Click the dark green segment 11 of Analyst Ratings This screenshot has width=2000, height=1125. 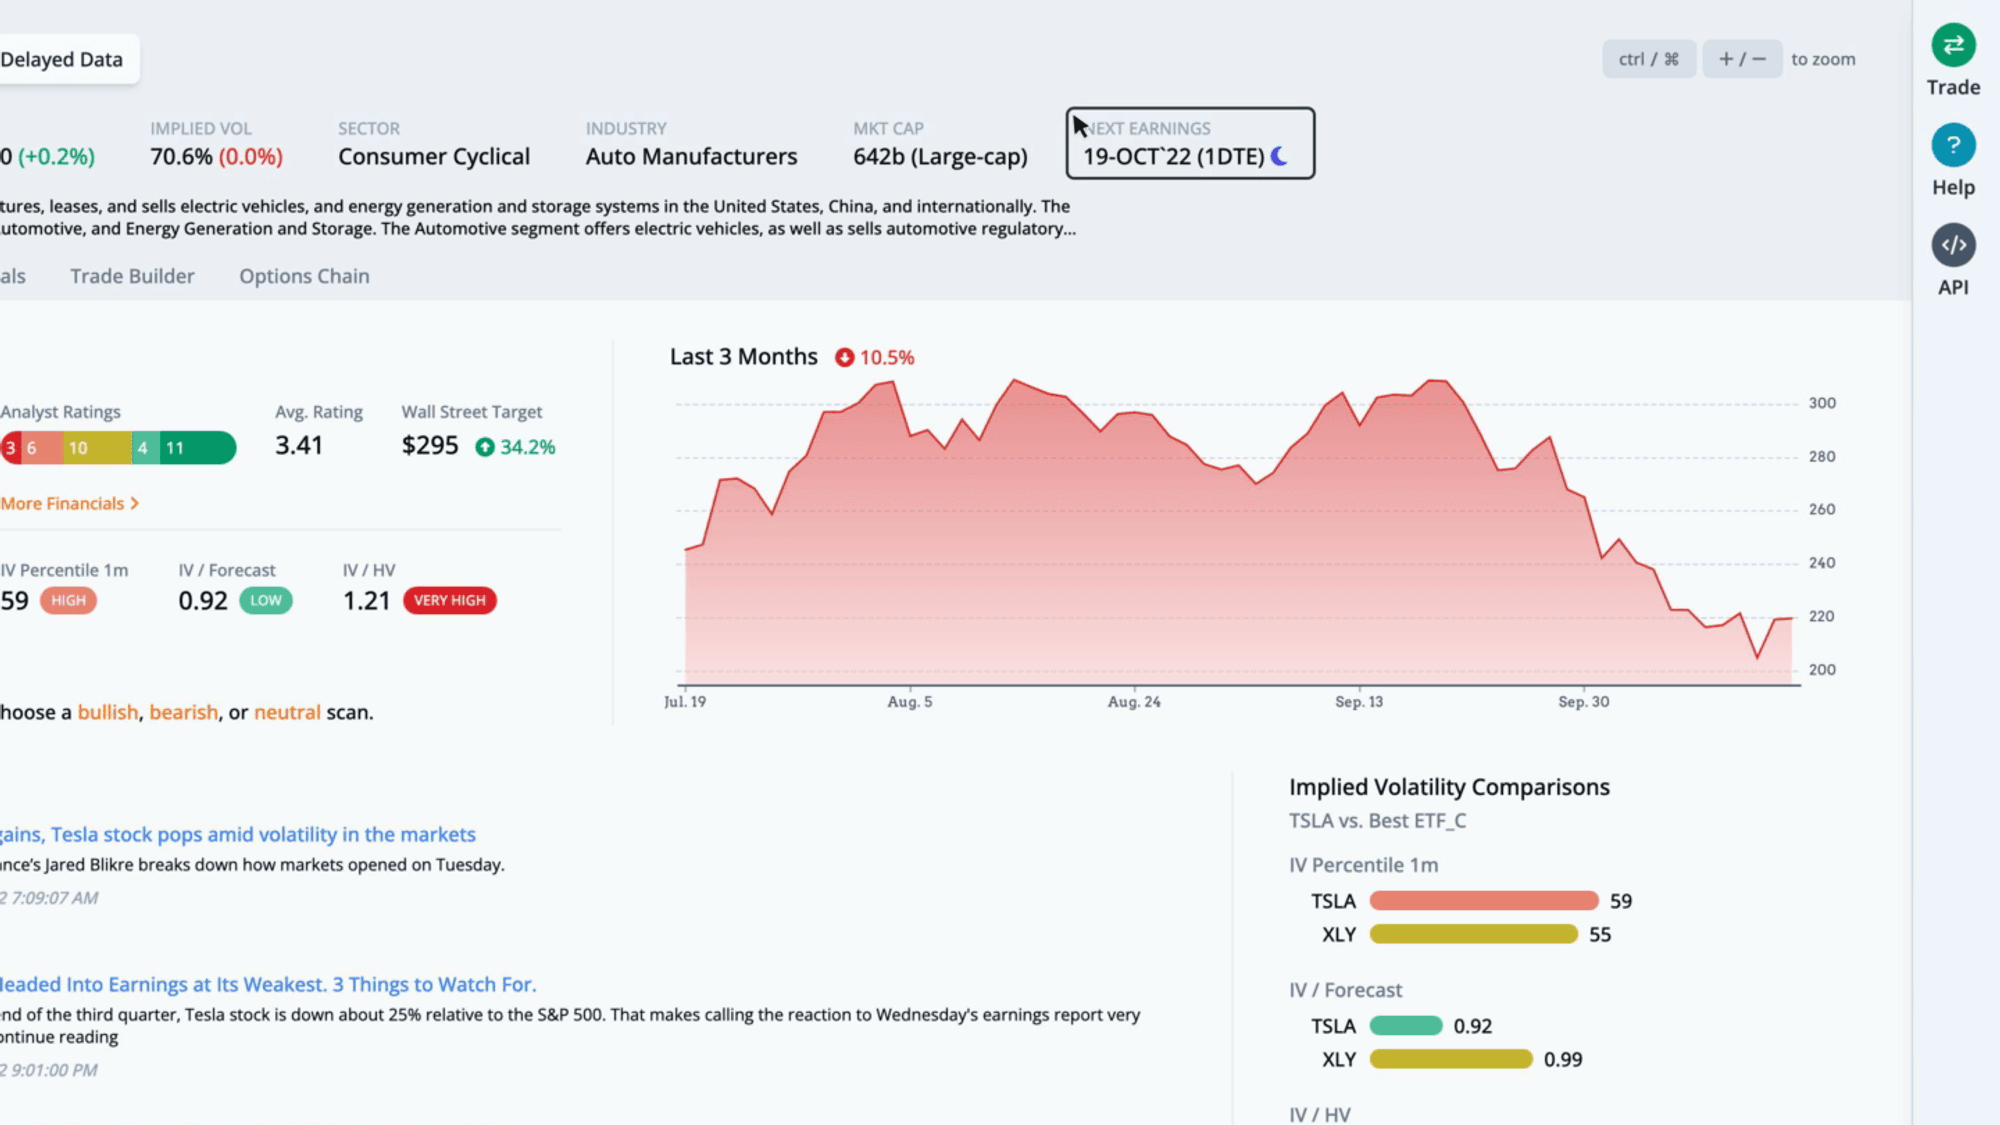pyautogui.click(x=198, y=447)
